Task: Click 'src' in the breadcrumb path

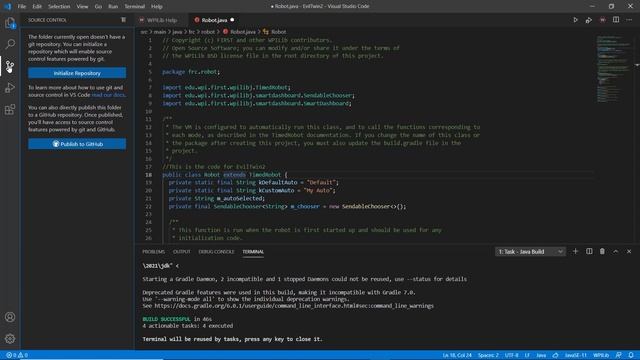Action: click(144, 32)
